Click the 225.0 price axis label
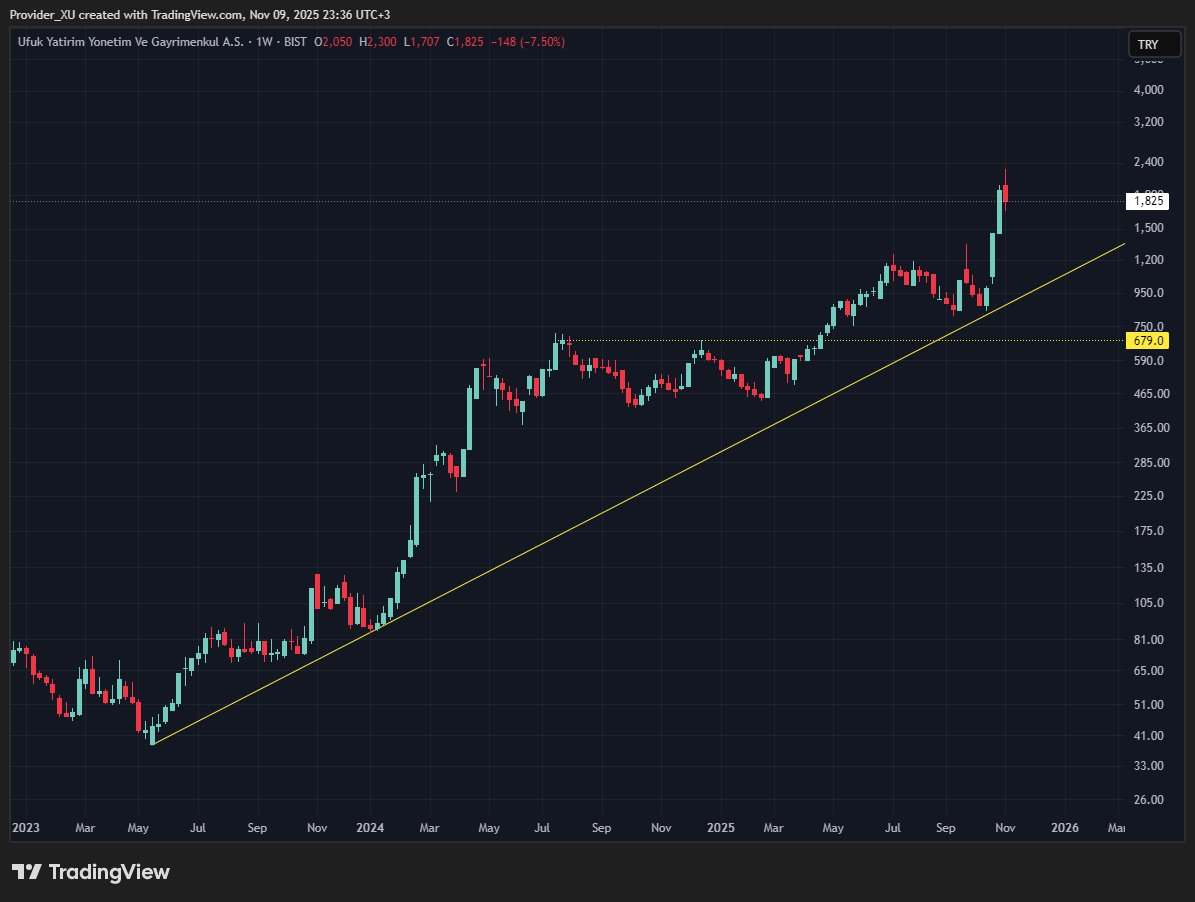Viewport: 1195px width, 902px height. click(1149, 496)
